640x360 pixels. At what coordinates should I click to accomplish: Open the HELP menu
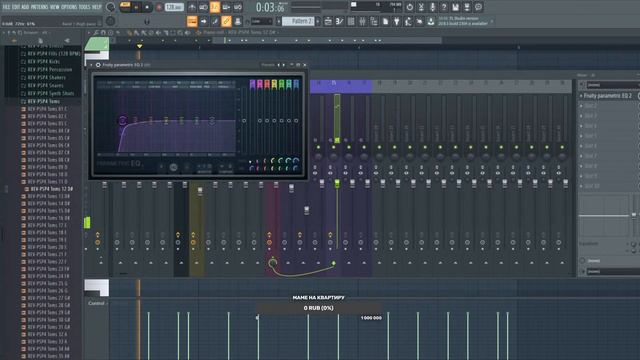tap(97, 7)
